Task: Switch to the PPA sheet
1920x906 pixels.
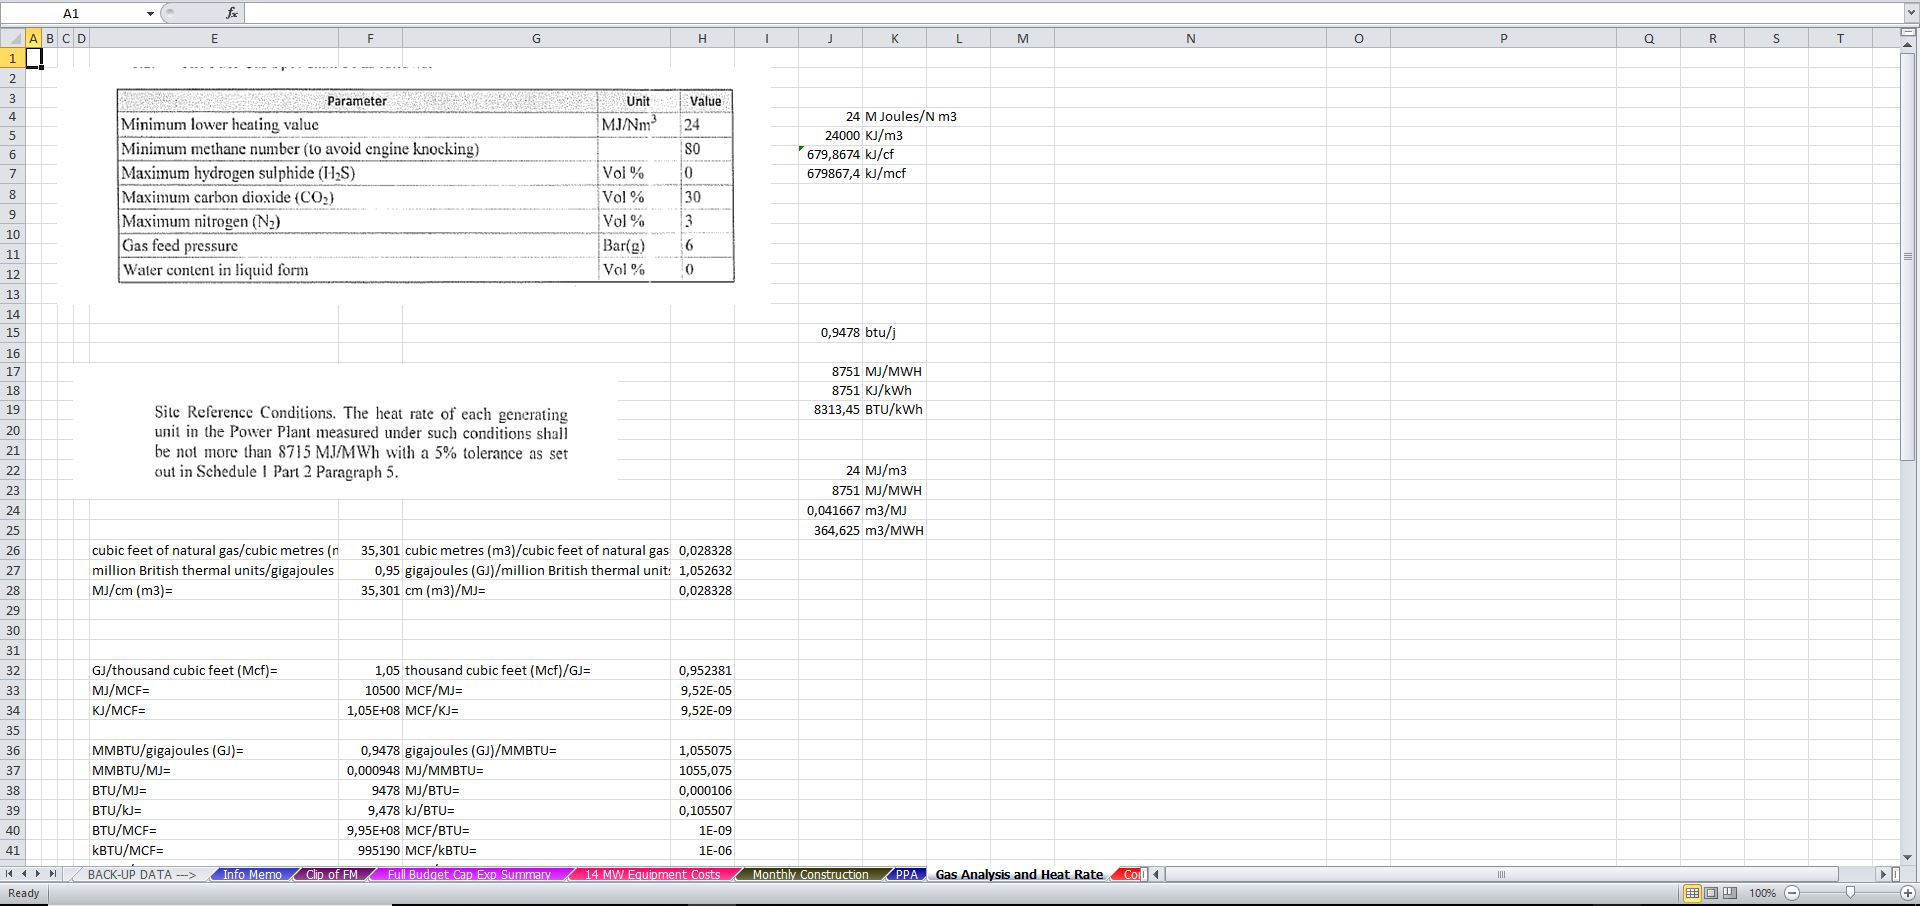Action: coord(906,874)
